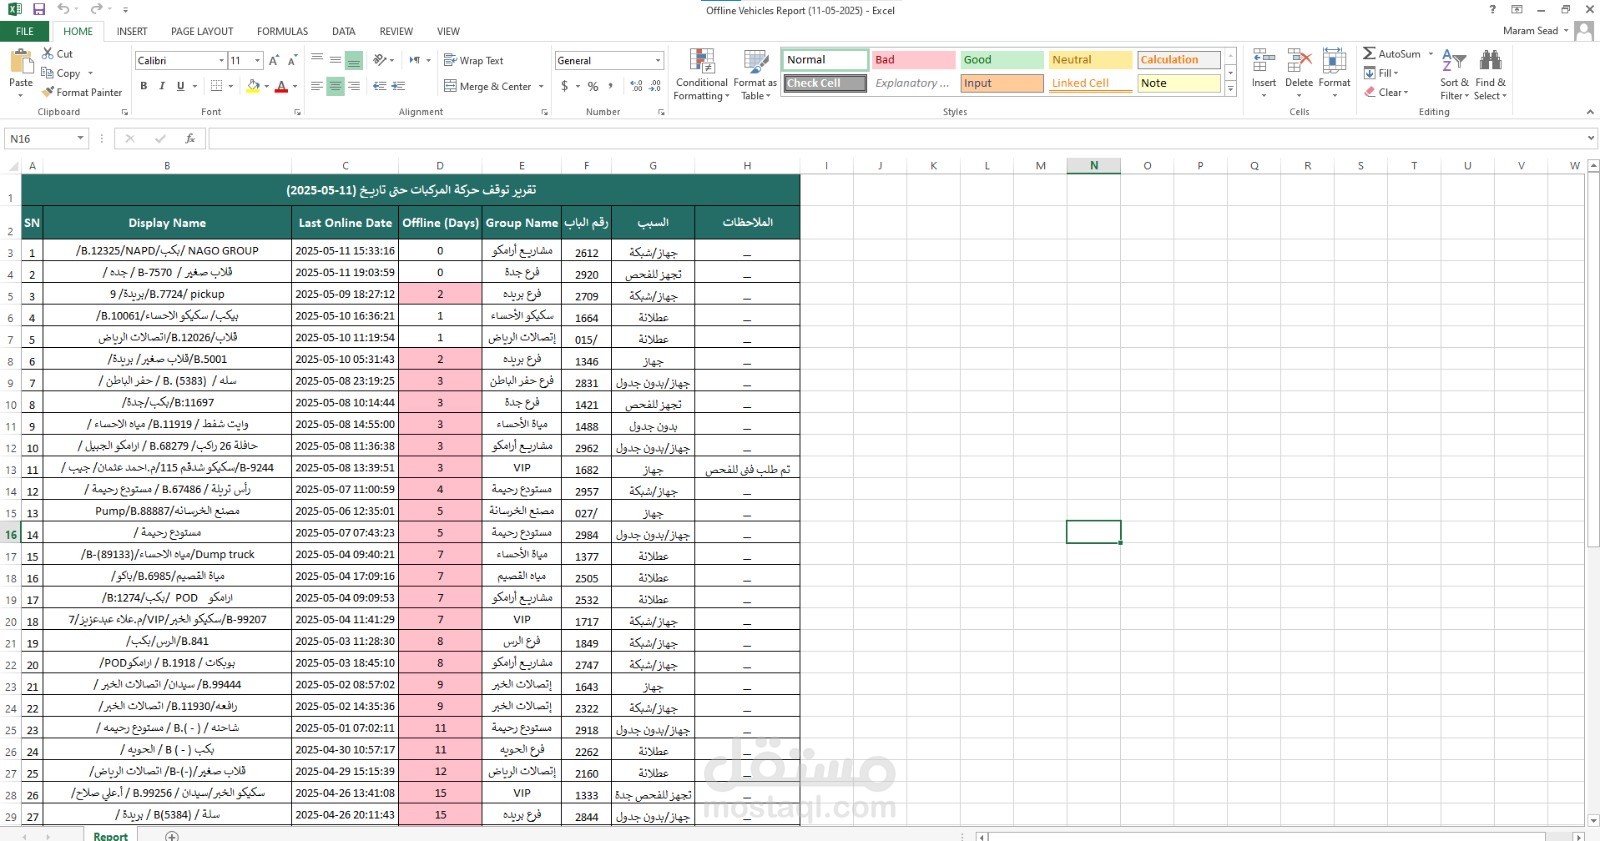Open the Excel Help question mark
Viewport: 1600px width, 841px height.
(1492, 10)
